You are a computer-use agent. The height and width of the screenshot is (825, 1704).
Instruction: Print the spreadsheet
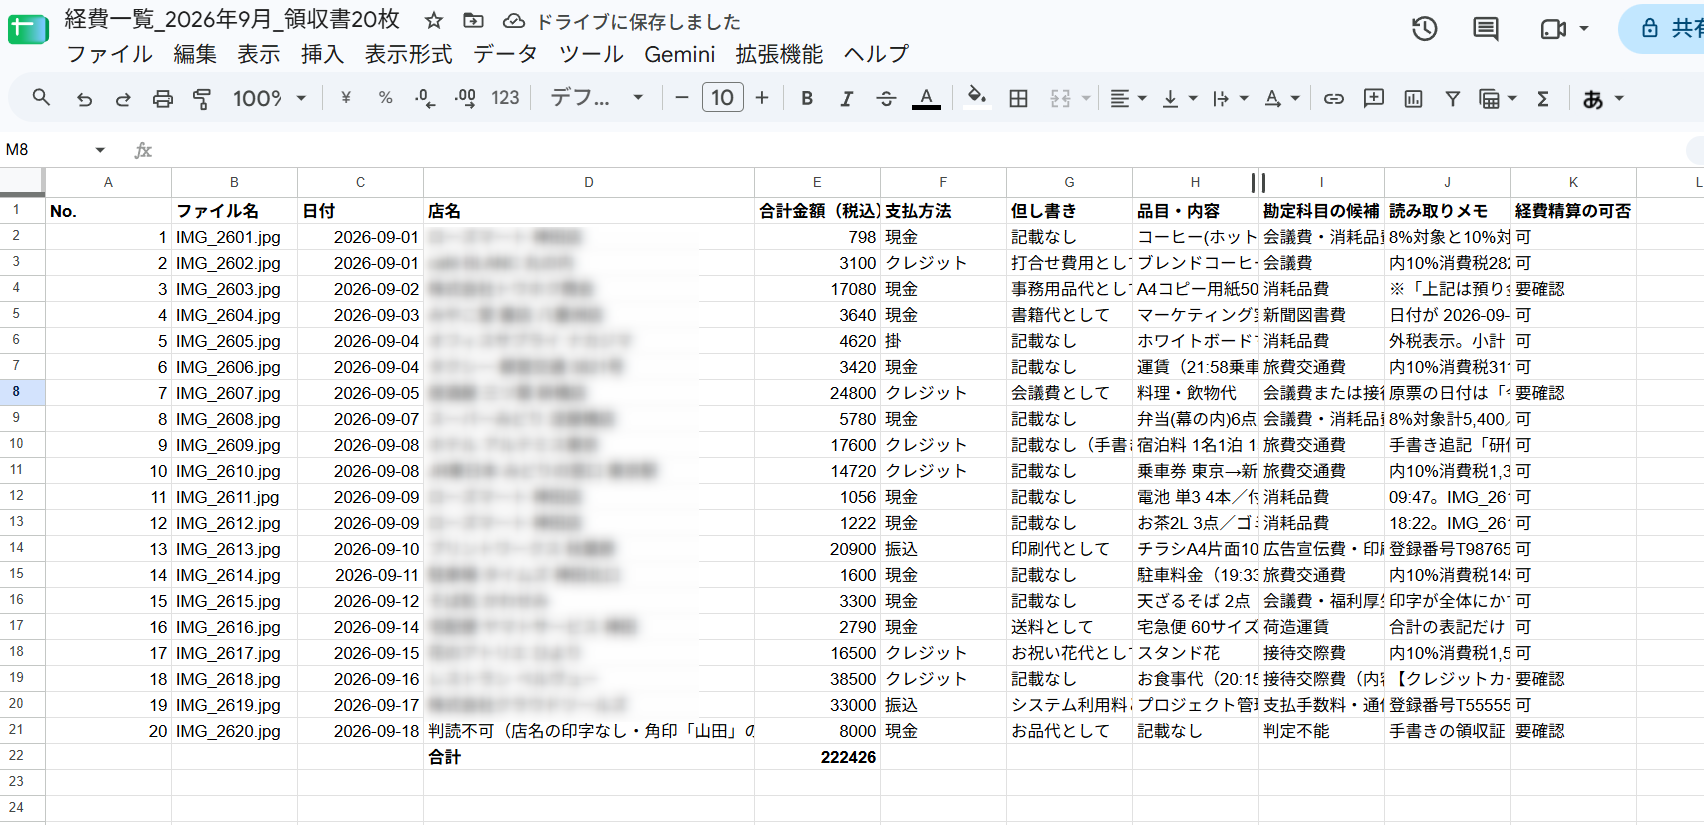click(x=162, y=98)
